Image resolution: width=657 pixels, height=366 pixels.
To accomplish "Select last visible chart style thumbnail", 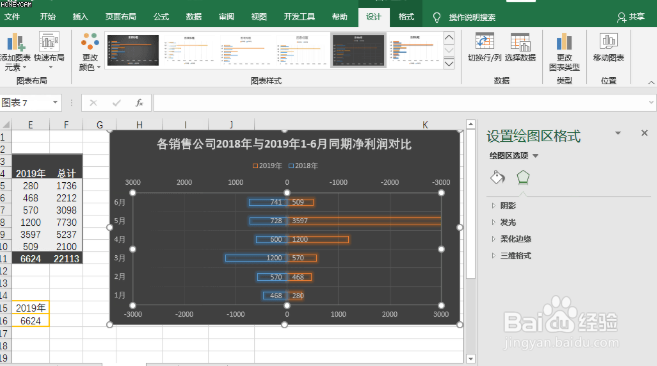I will (x=414, y=50).
